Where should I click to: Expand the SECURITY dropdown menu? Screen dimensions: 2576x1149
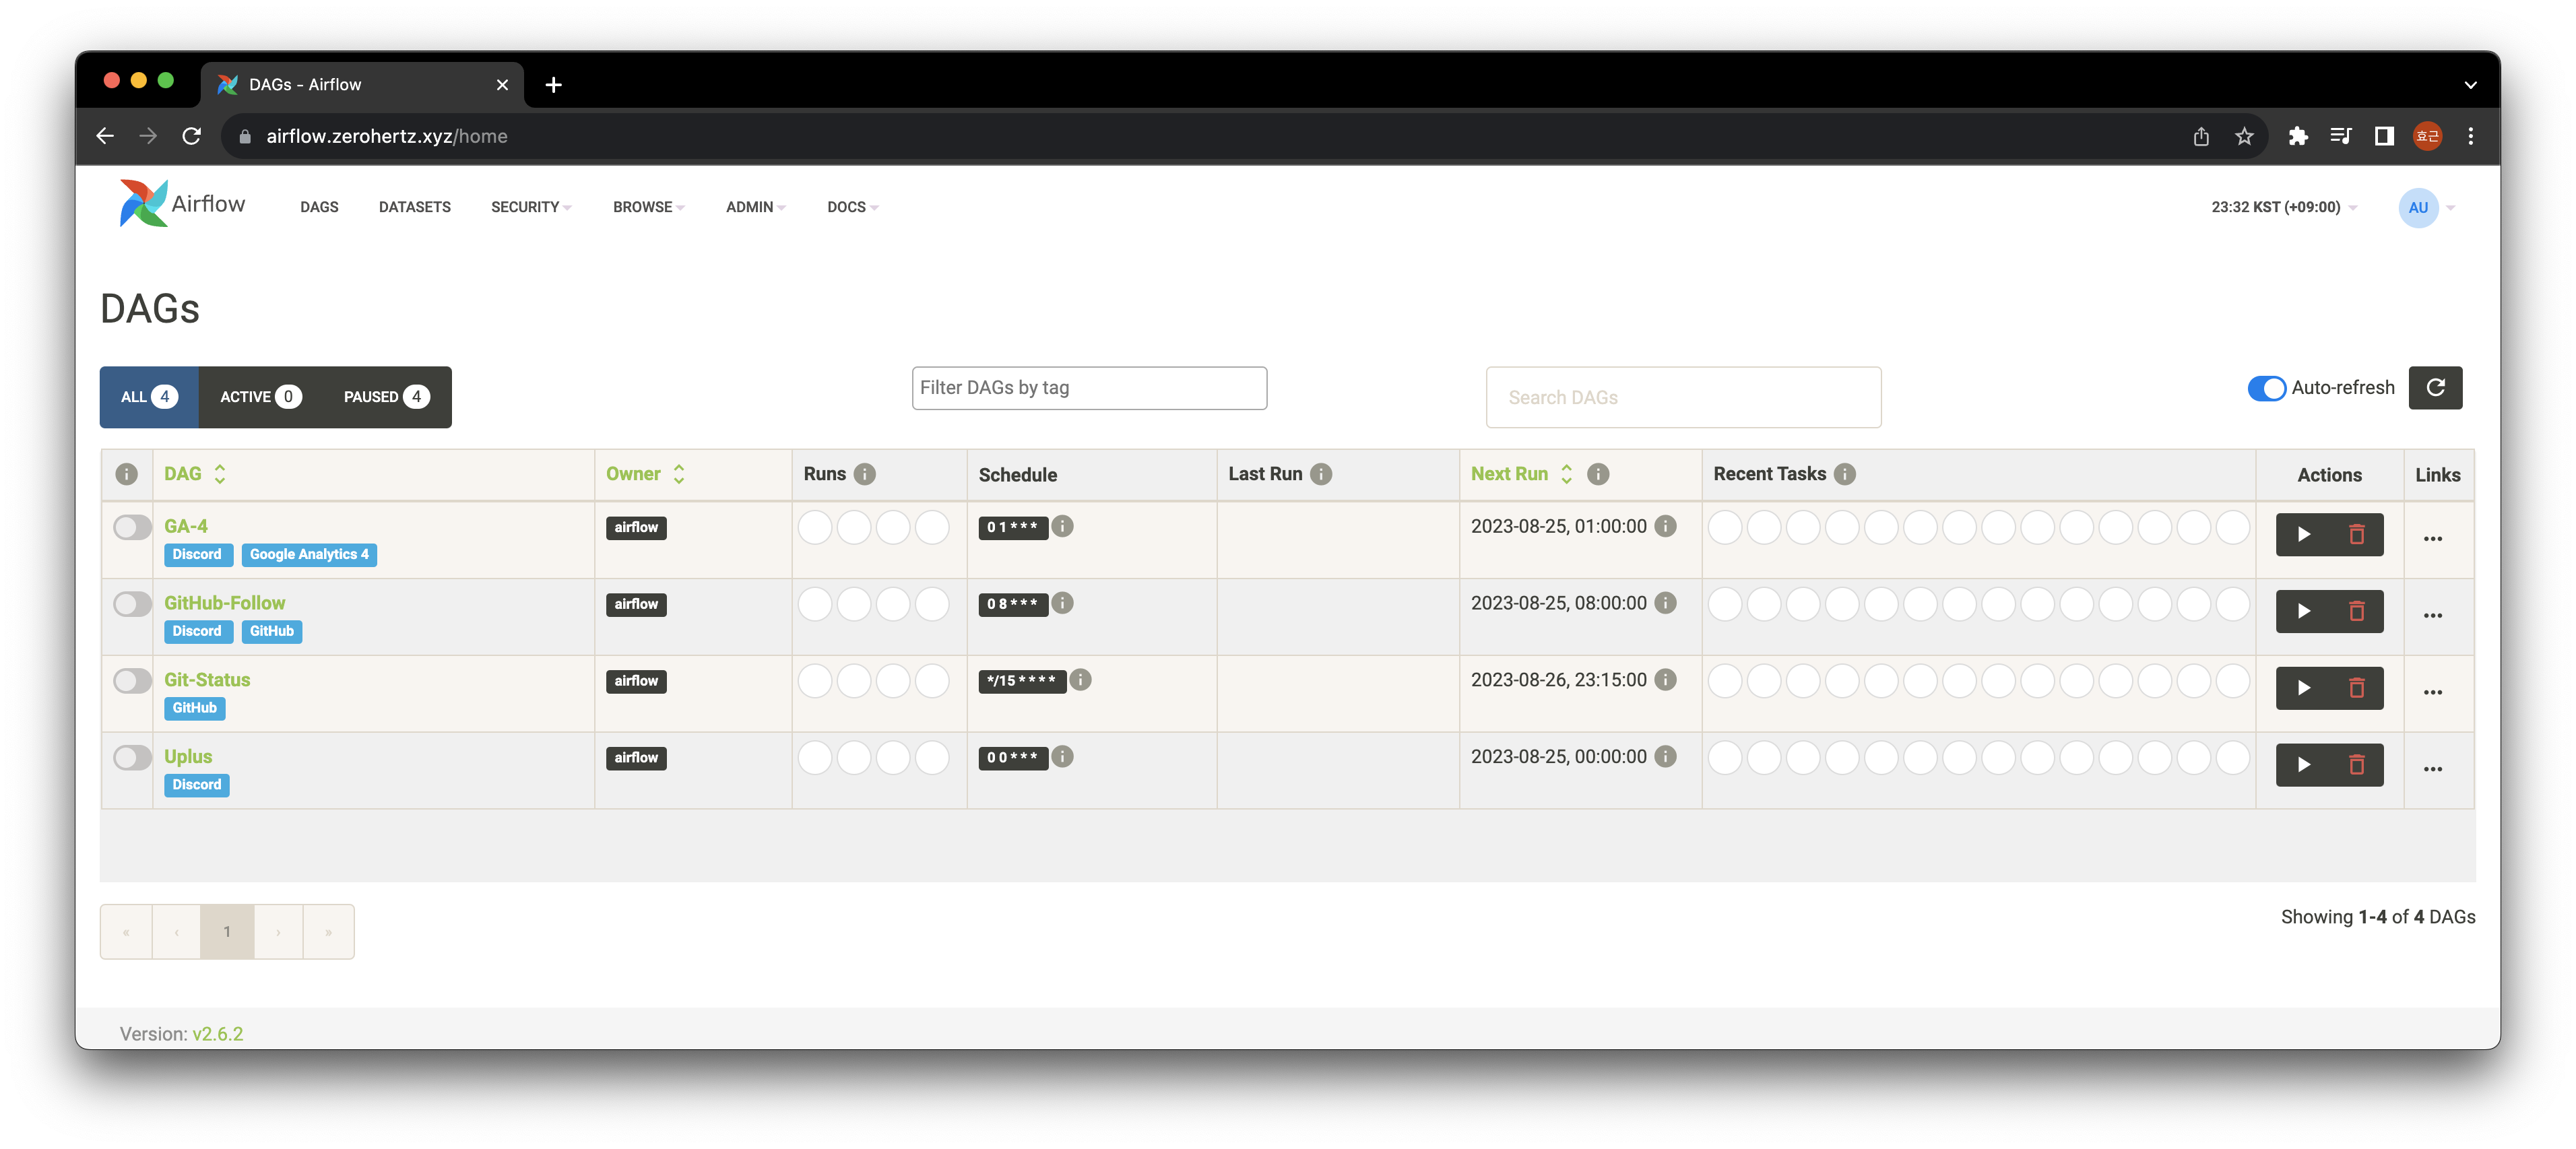pos(531,207)
